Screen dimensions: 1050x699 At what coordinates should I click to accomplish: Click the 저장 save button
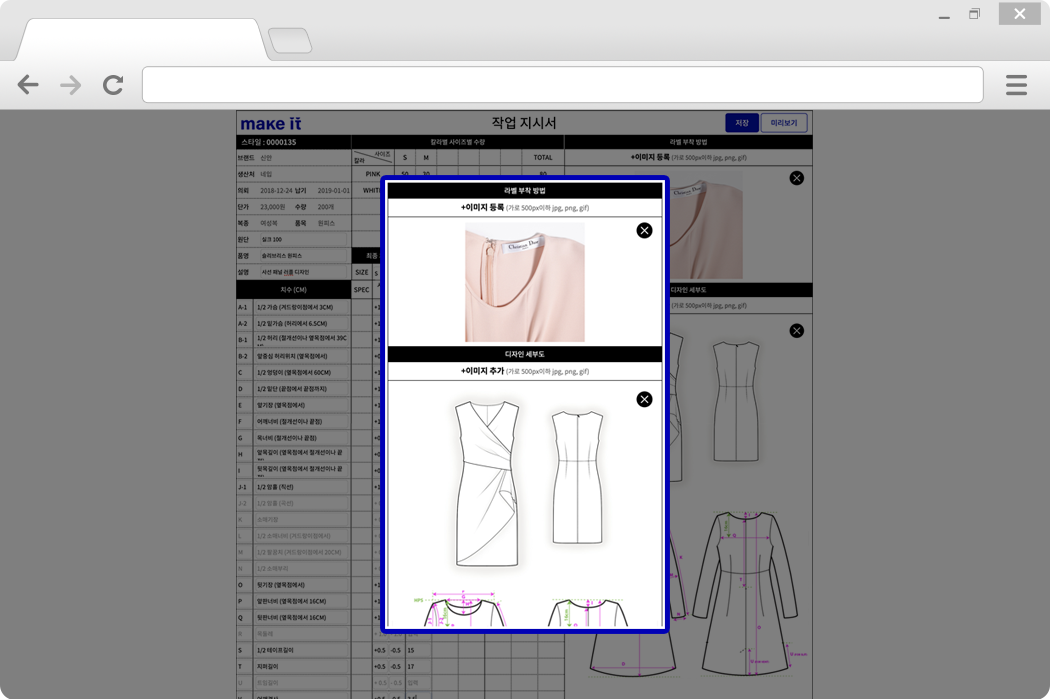point(742,123)
